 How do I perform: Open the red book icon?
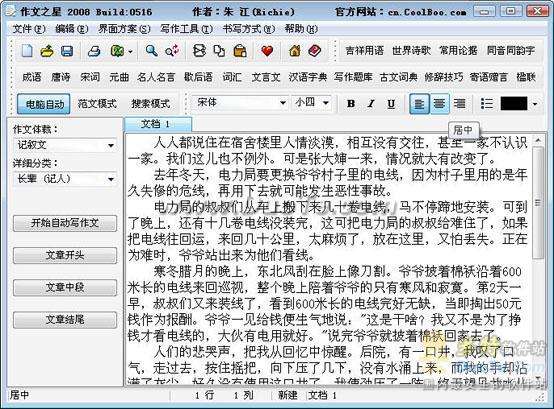click(x=314, y=51)
